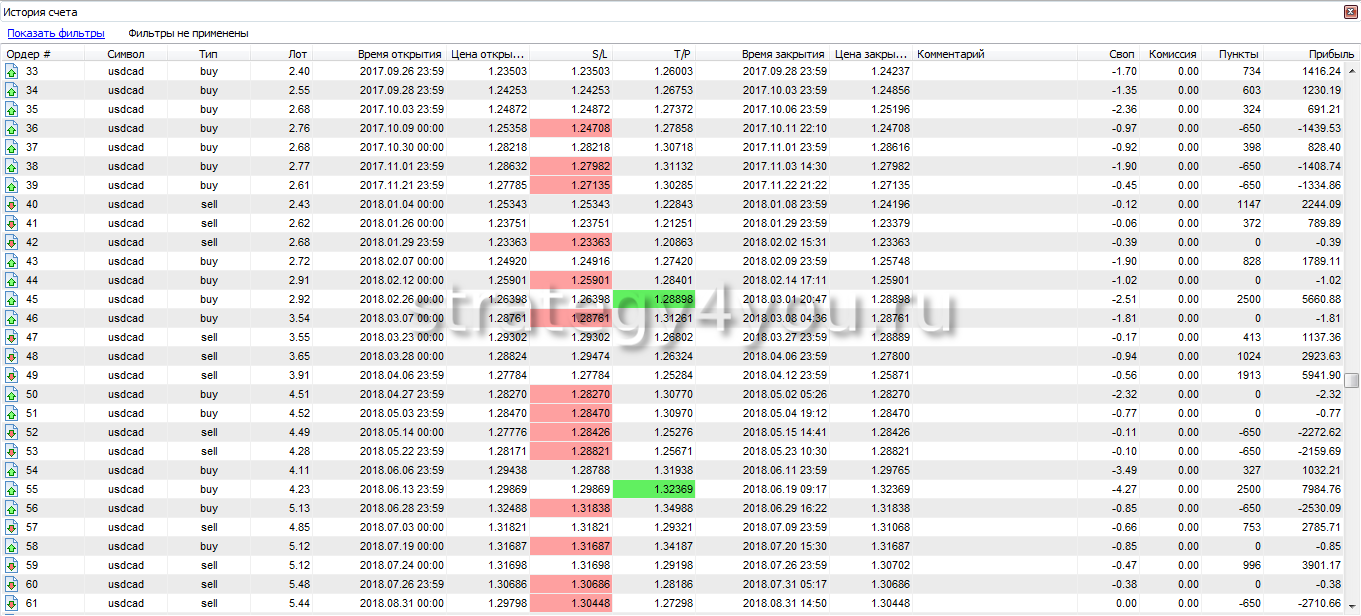This screenshot has width=1361, height=616.
Task: Click the vertical scrollbar thumb on the right
Action: [1351, 380]
